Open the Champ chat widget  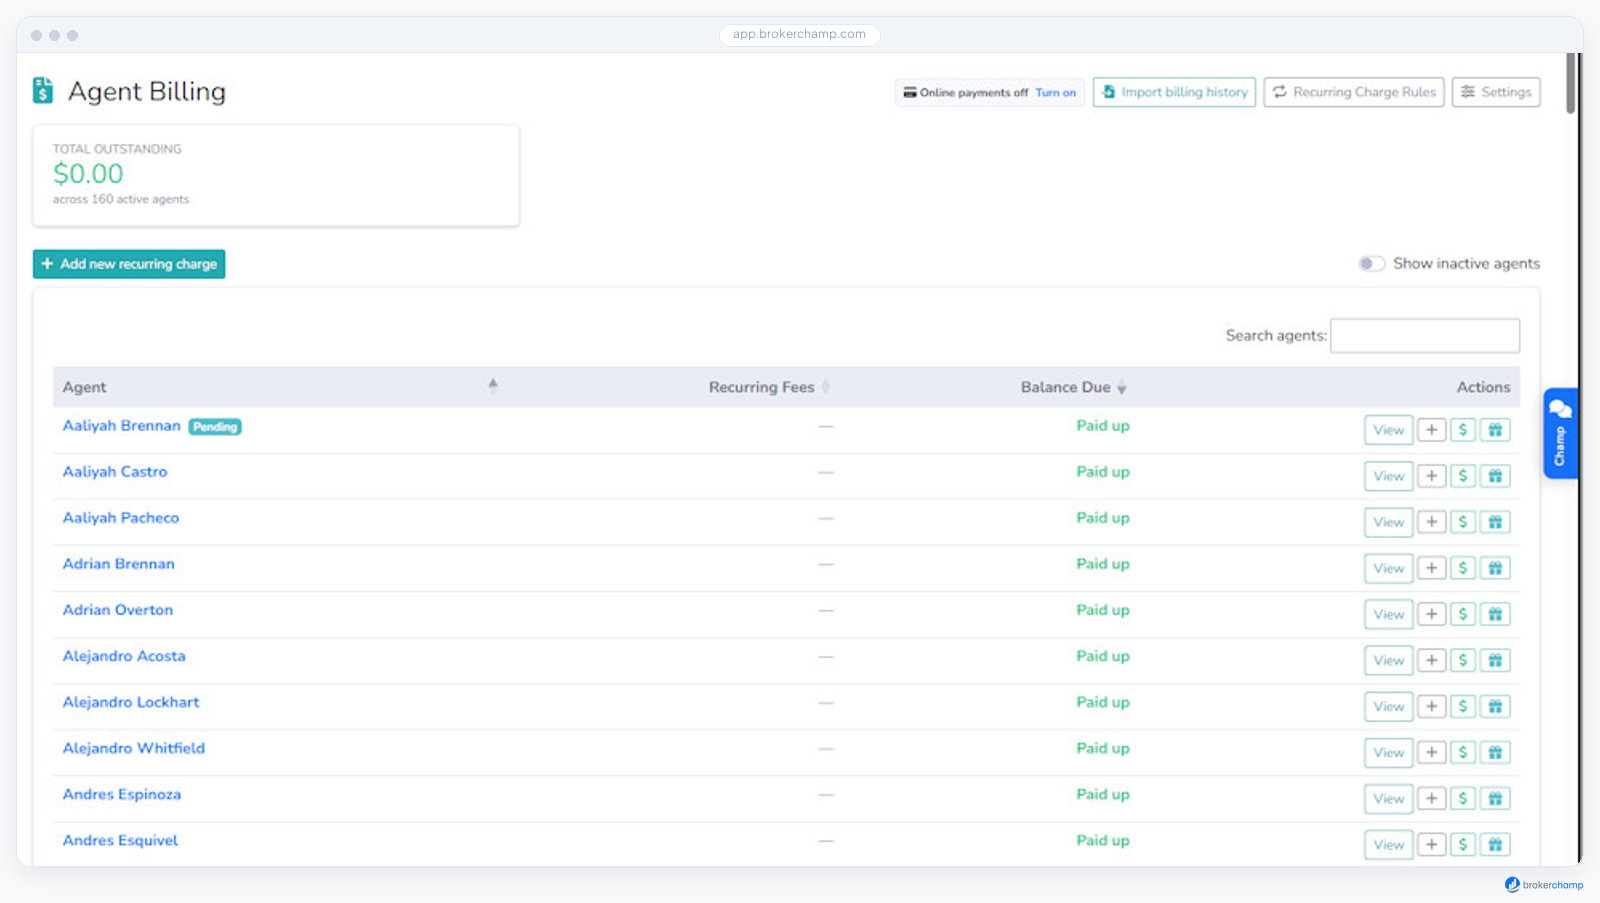[x=1560, y=433]
